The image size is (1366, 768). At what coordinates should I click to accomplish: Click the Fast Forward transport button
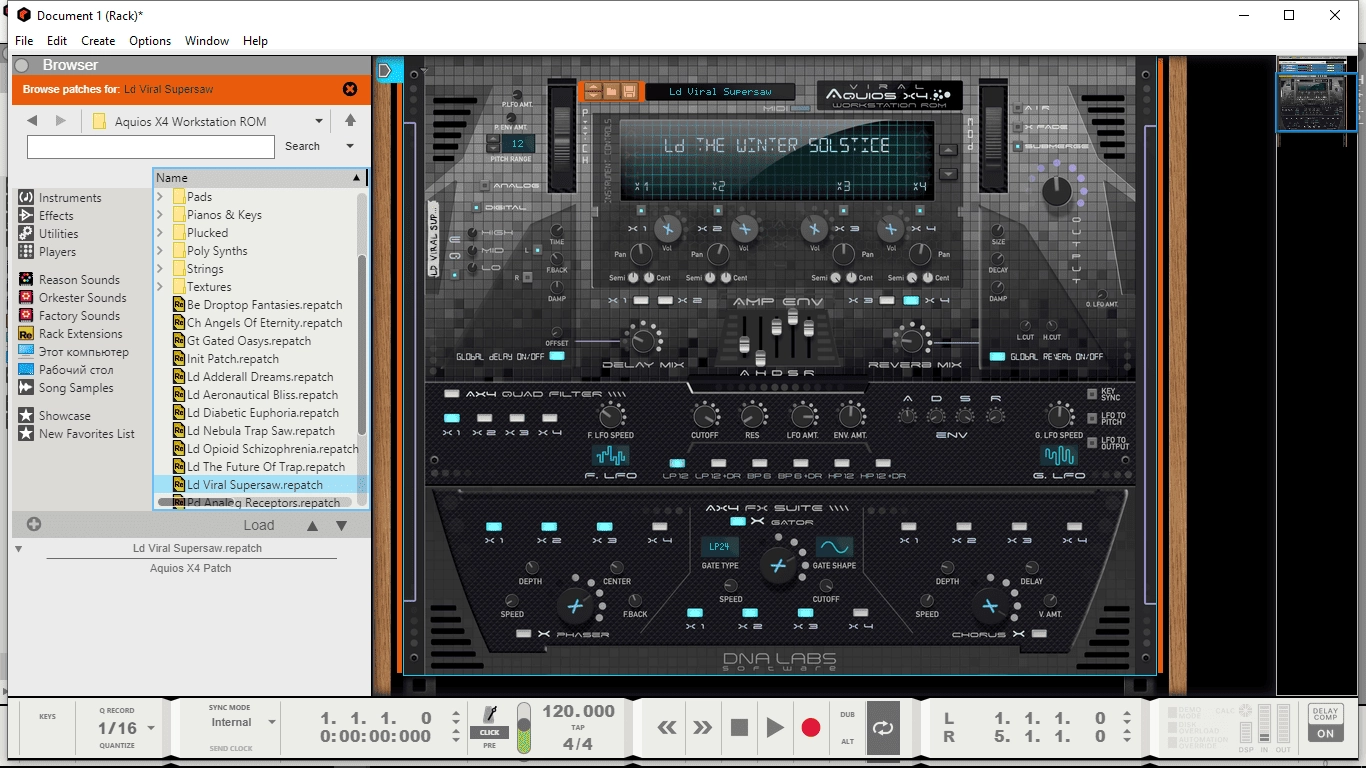pos(703,728)
